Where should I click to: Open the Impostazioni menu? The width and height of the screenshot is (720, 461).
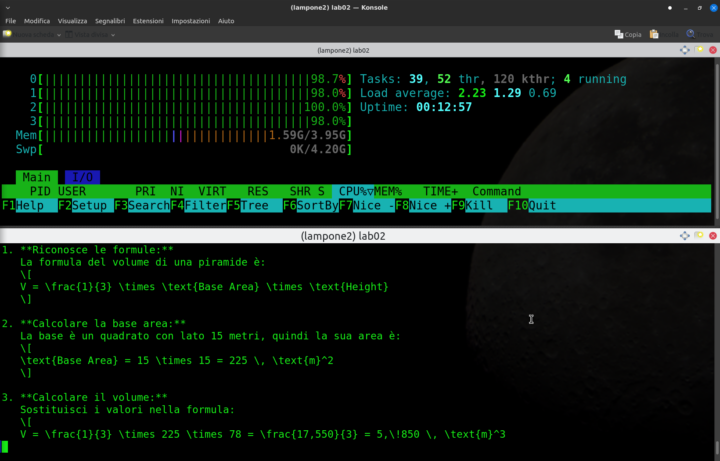click(190, 20)
